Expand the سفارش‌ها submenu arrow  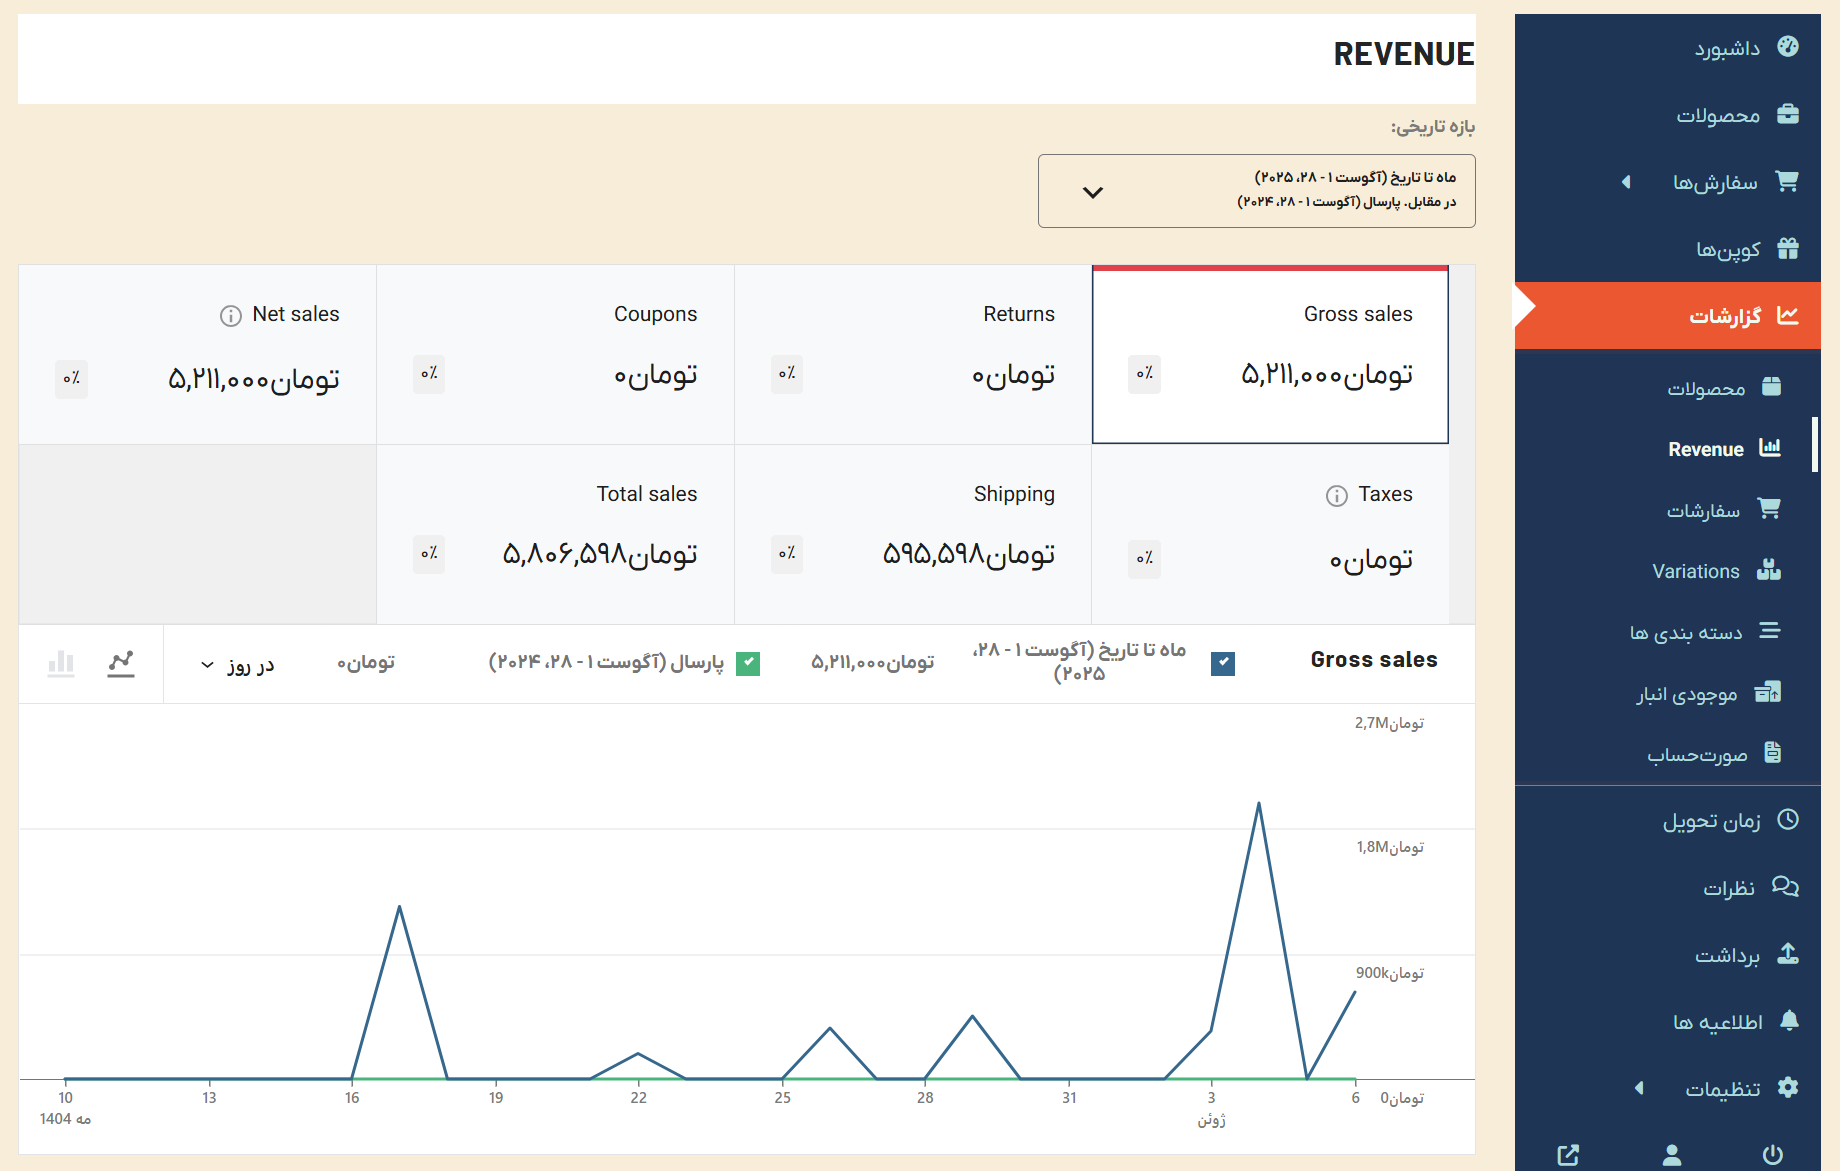point(1626,182)
